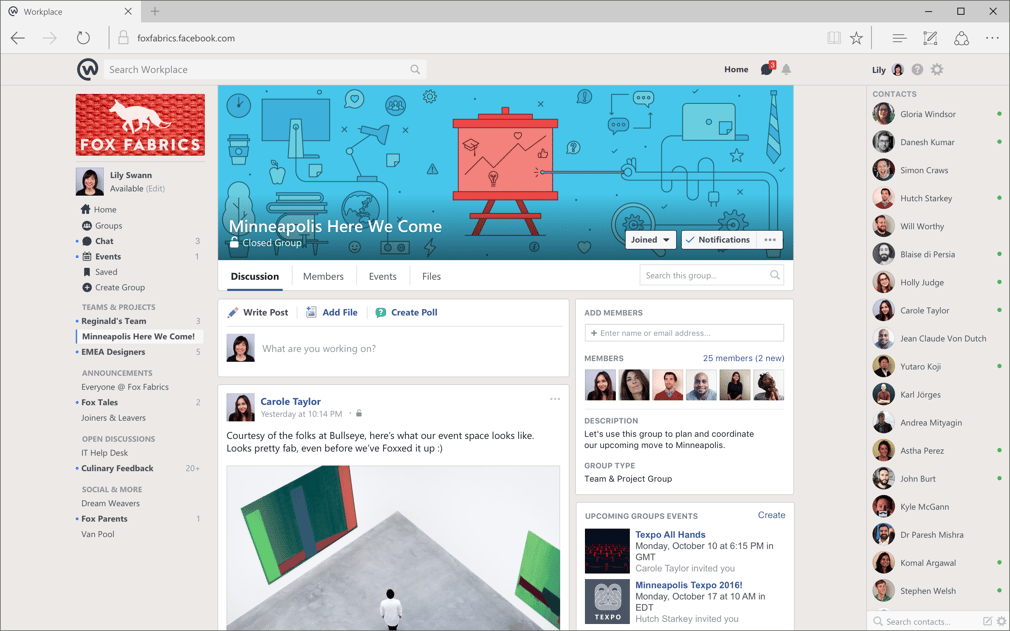
Task: Switch to the Files tab
Action: coord(432,276)
